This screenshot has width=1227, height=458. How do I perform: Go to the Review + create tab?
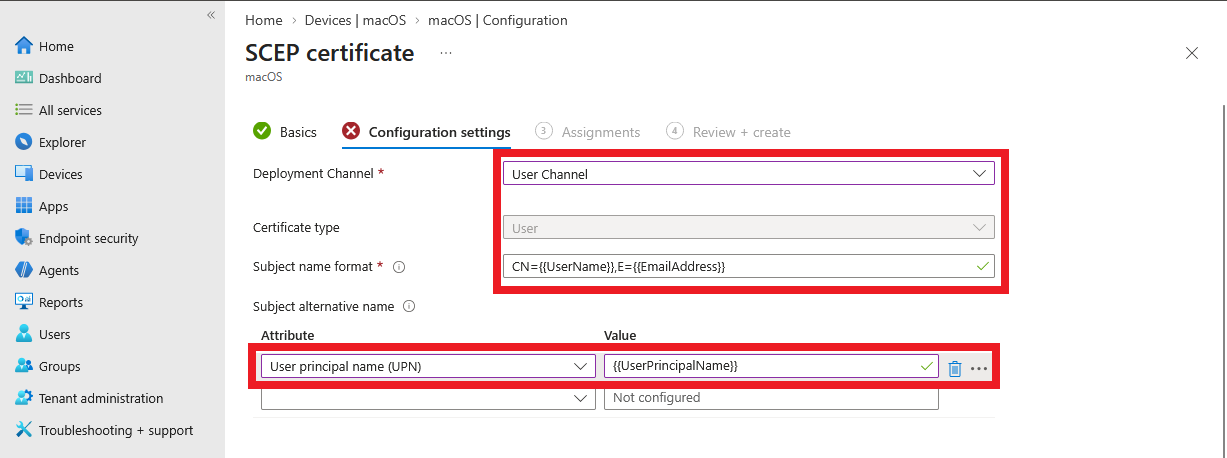point(728,132)
